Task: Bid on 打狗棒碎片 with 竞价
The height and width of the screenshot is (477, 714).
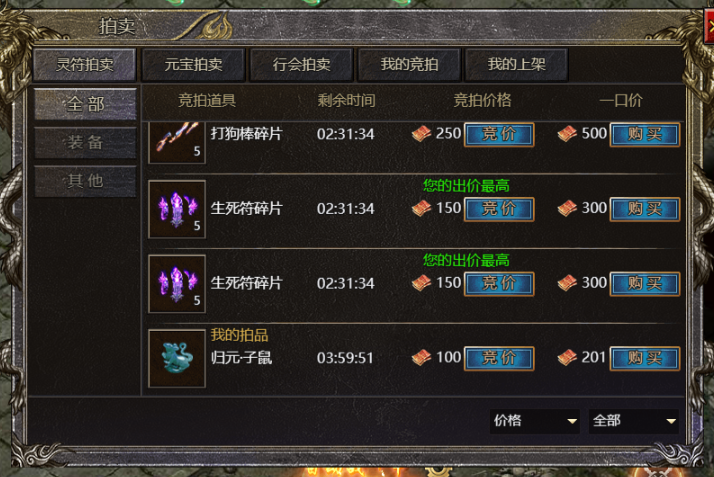Action: click(499, 134)
